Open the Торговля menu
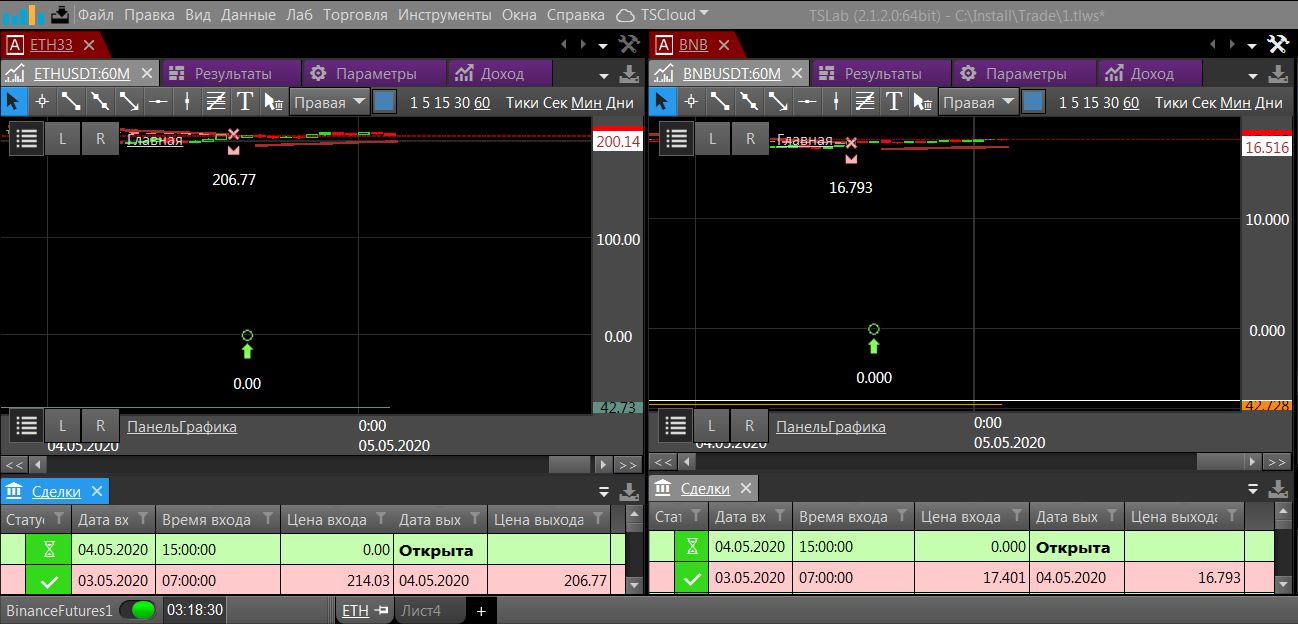Screen dimensions: 1298x624 (x=355, y=15)
